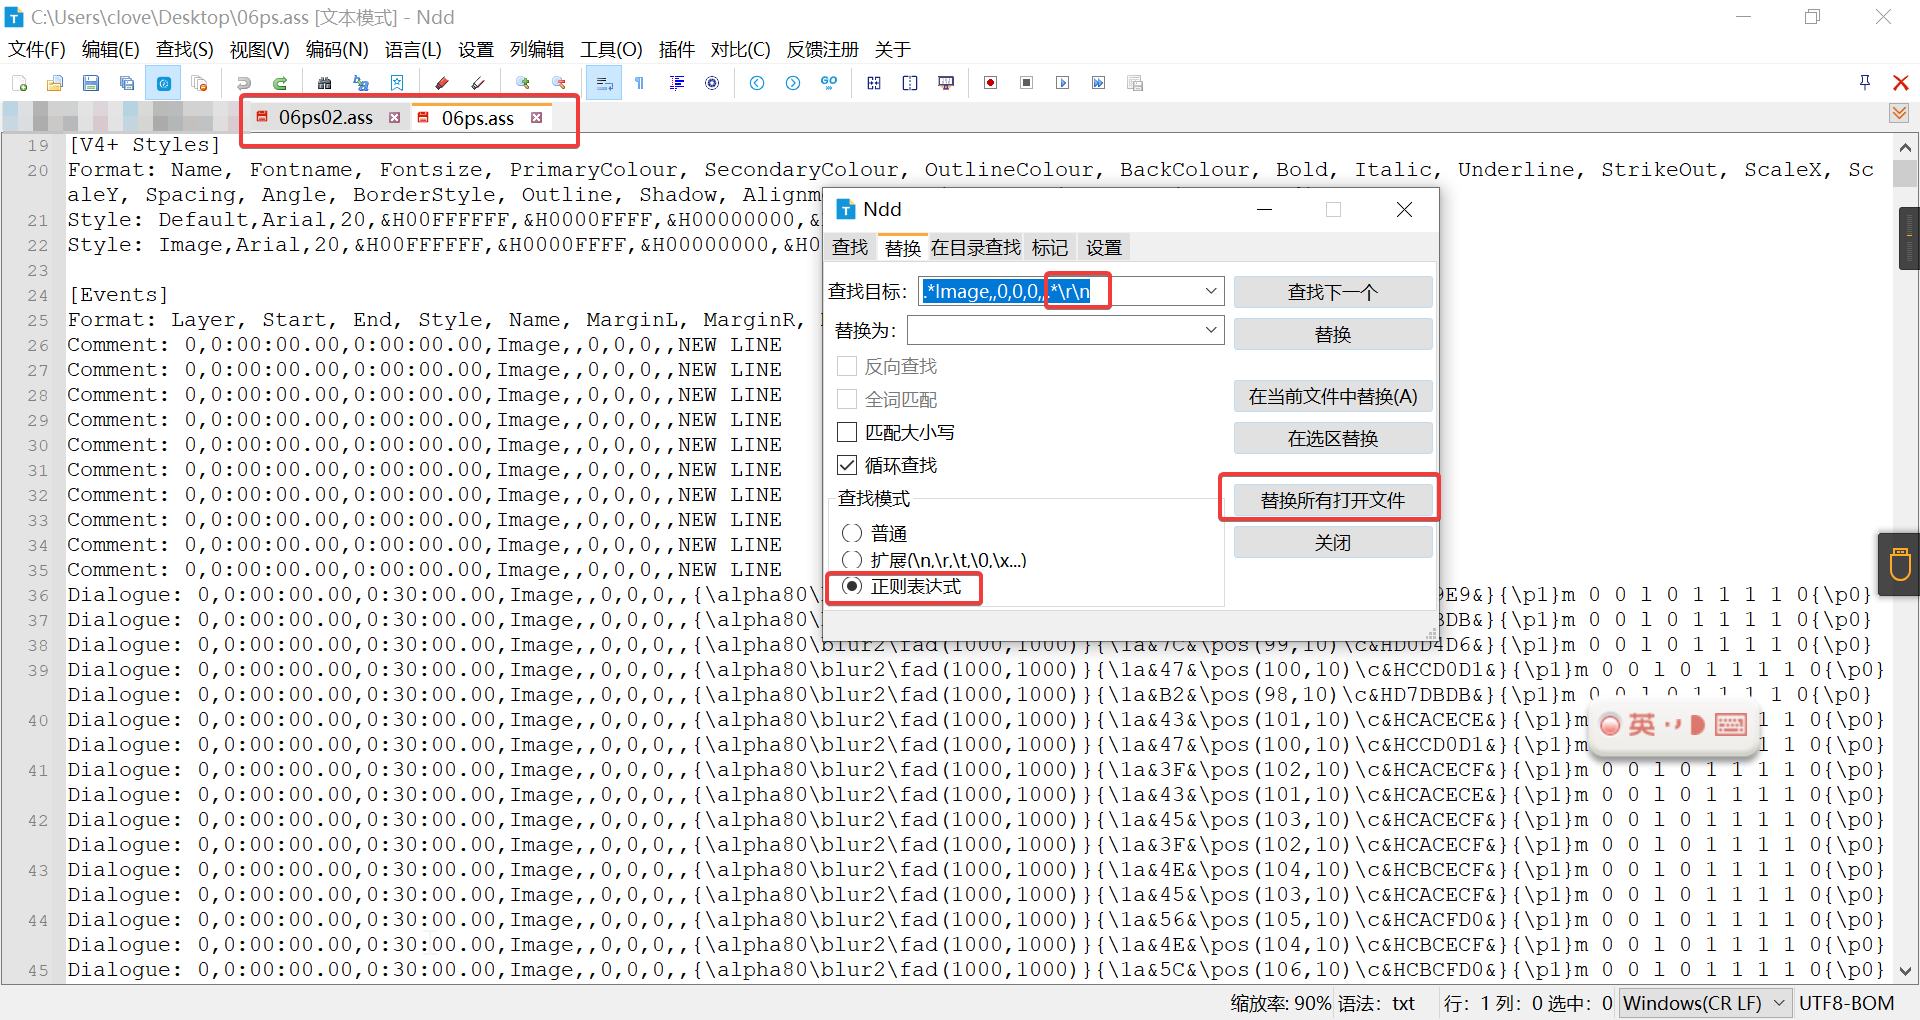Click the 替换所有打开文件 button
Viewport: 1920px width, 1020px height.
tap(1332, 500)
